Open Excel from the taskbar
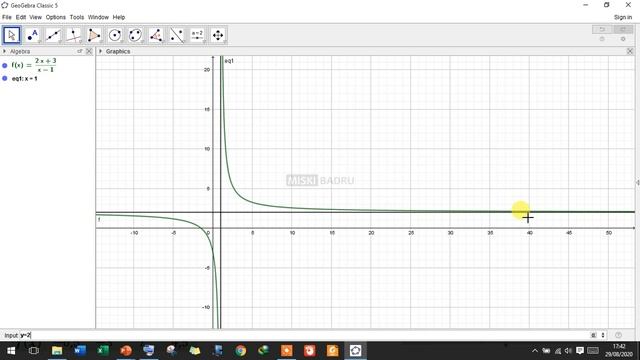The width and height of the screenshot is (640, 360). (x=103, y=351)
